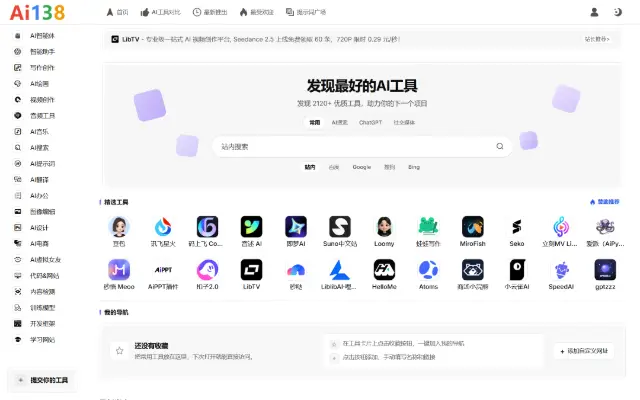Select the 常用 search category tab
The width and height of the screenshot is (640, 400).
pos(314,122)
